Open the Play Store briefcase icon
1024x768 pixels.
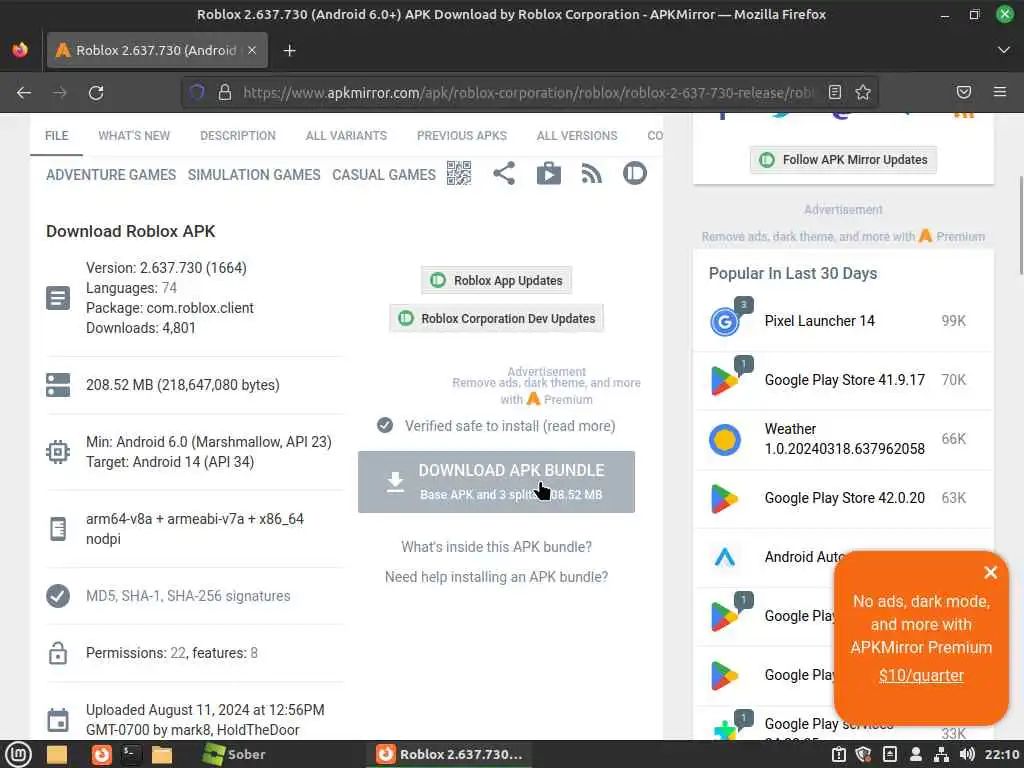[549, 174]
